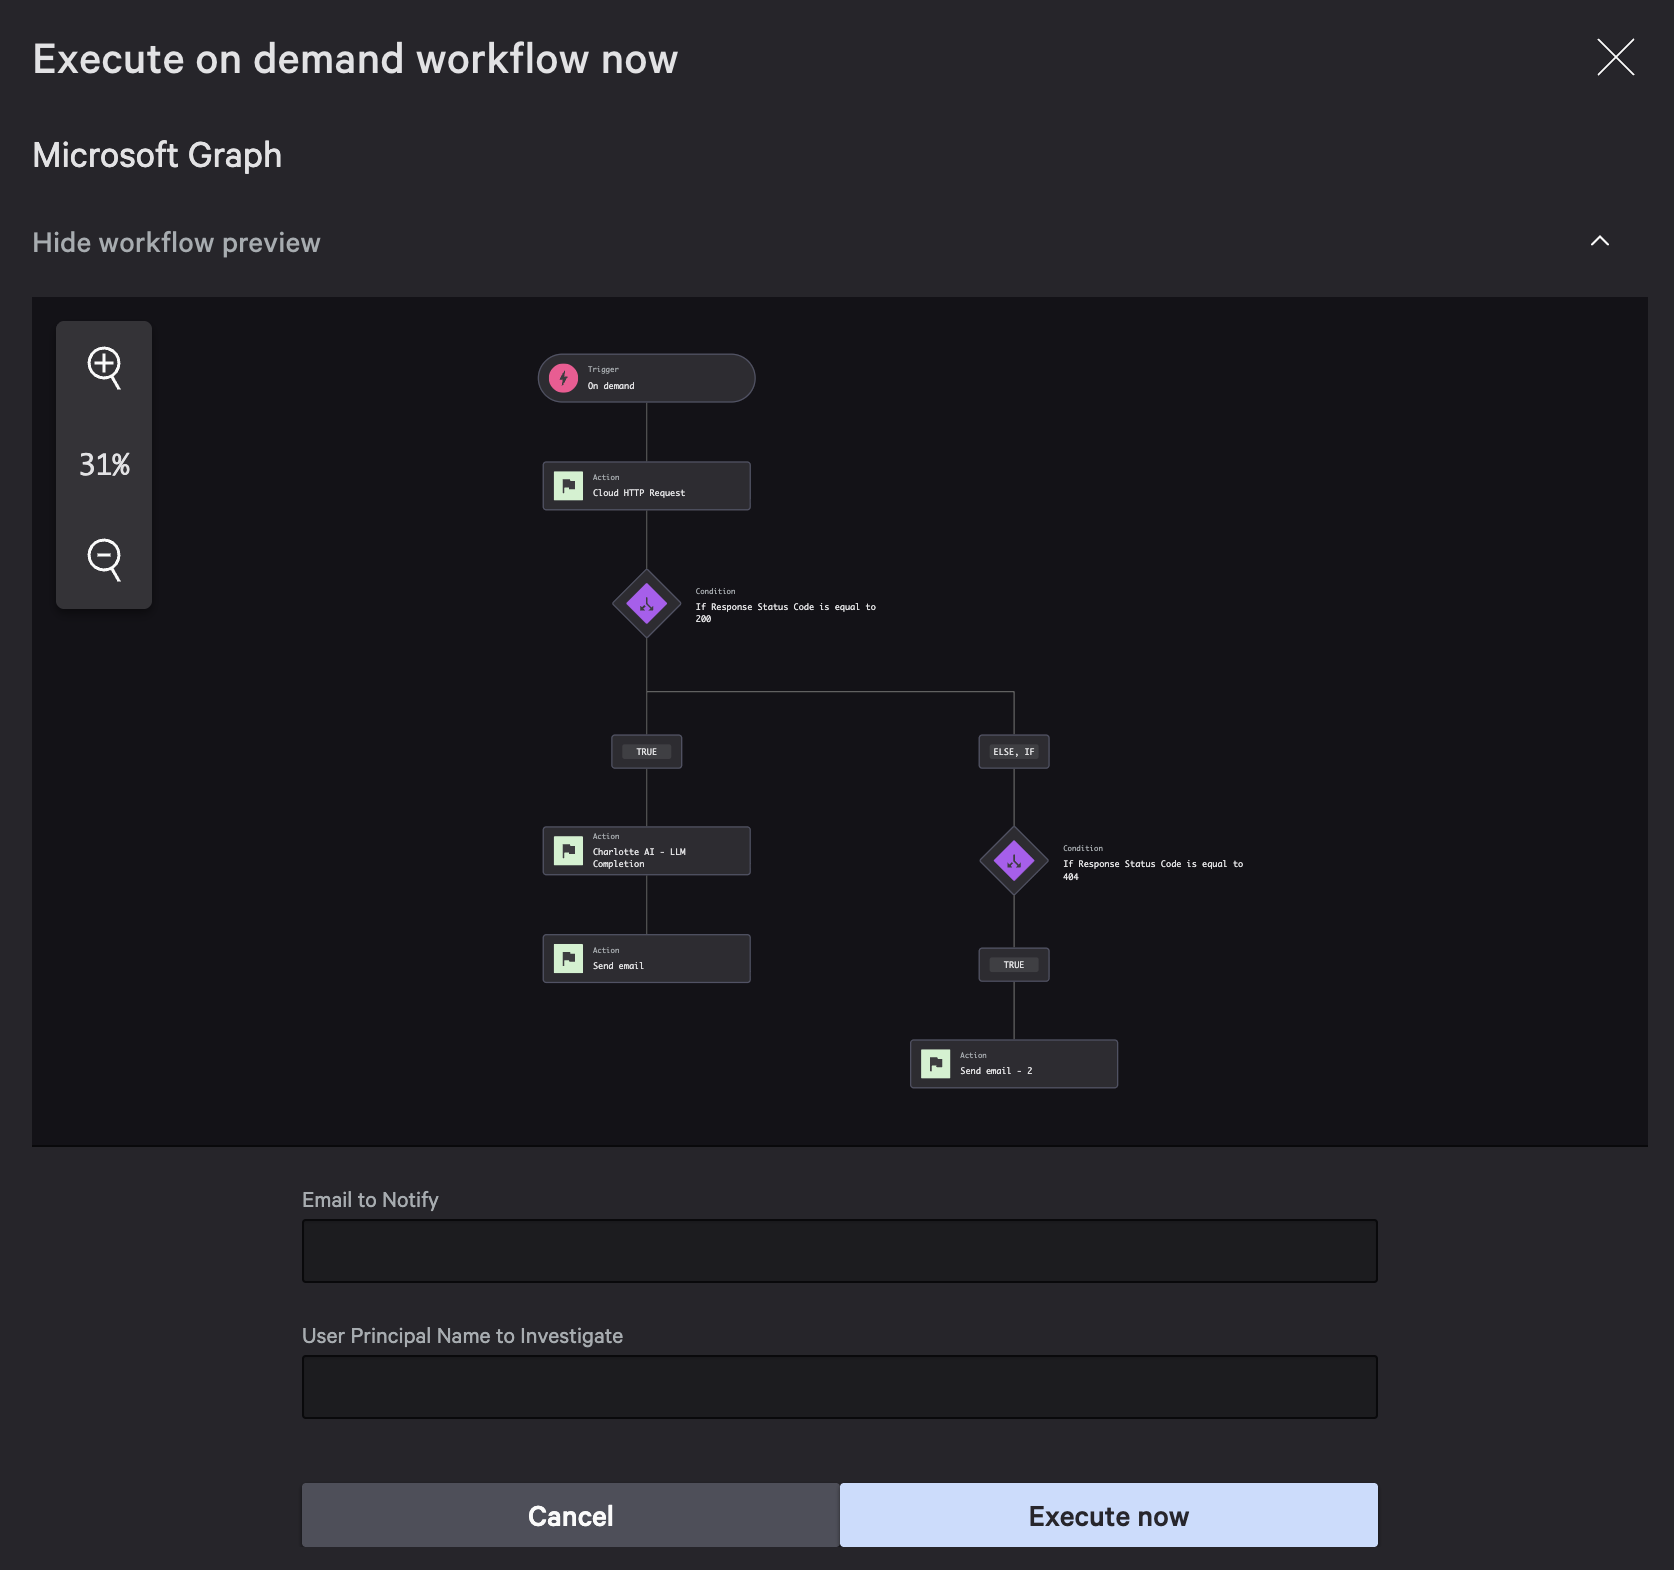This screenshot has height=1570, width=1674.
Task: Click the Email to Notify input field
Action: click(x=839, y=1250)
